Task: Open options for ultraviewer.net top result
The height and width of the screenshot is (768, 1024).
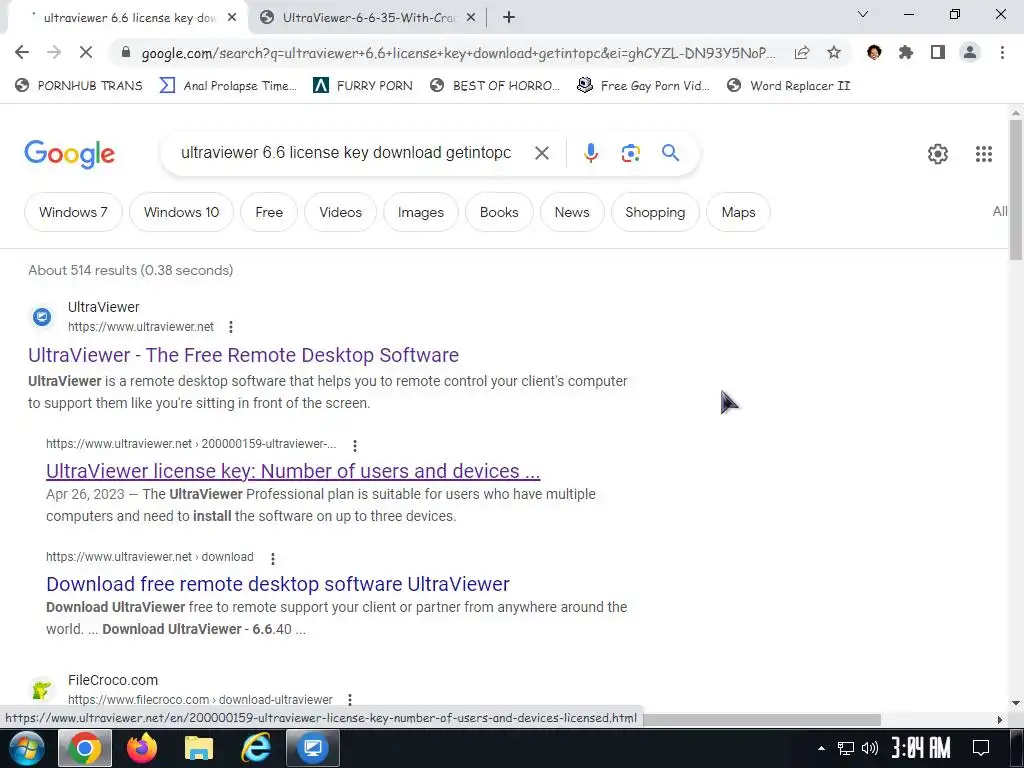Action: point(231,327)
